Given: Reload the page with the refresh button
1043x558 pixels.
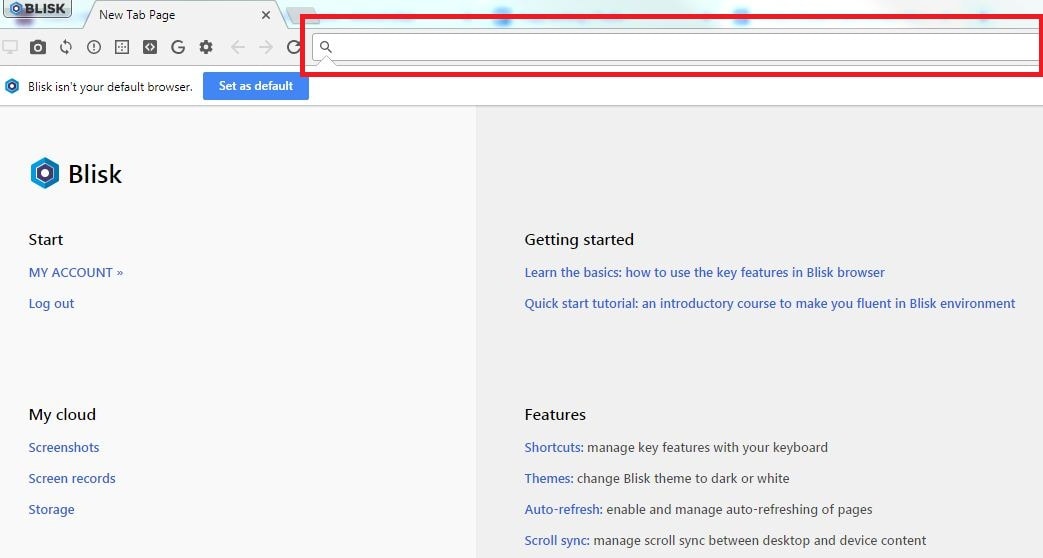Looking at the screenshot, I should coord(294,47).
